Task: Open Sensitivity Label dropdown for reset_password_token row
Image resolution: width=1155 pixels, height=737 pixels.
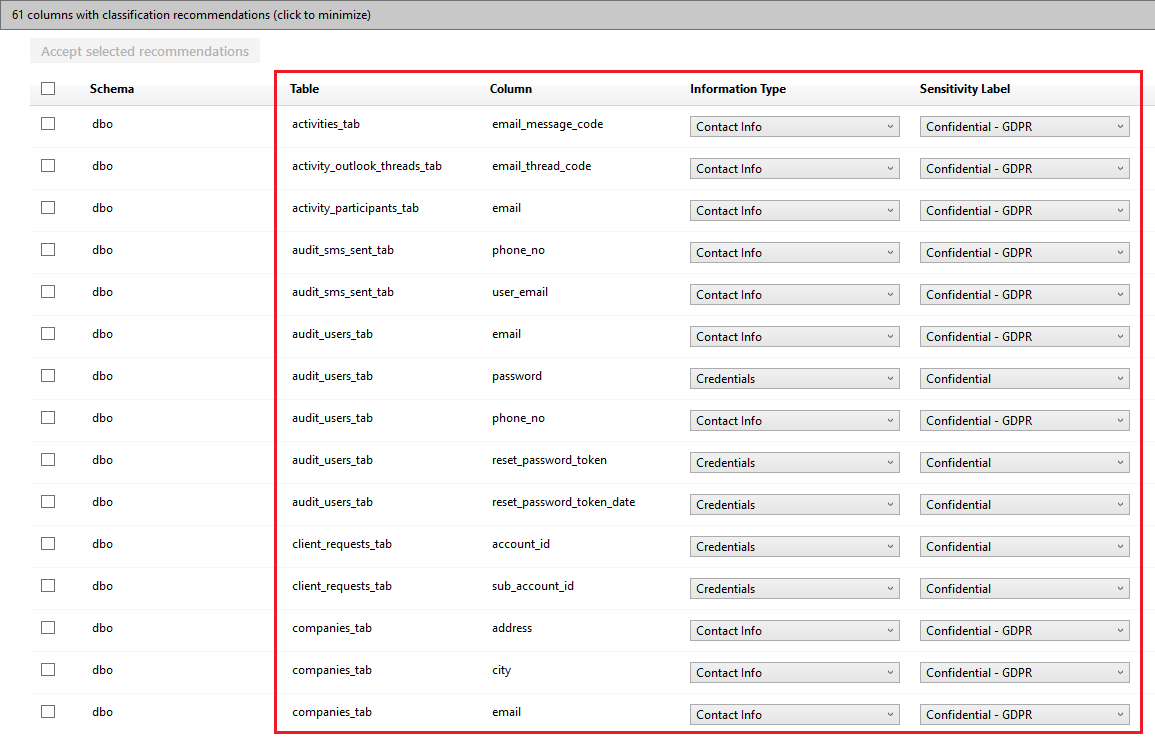Action: 1024,463
